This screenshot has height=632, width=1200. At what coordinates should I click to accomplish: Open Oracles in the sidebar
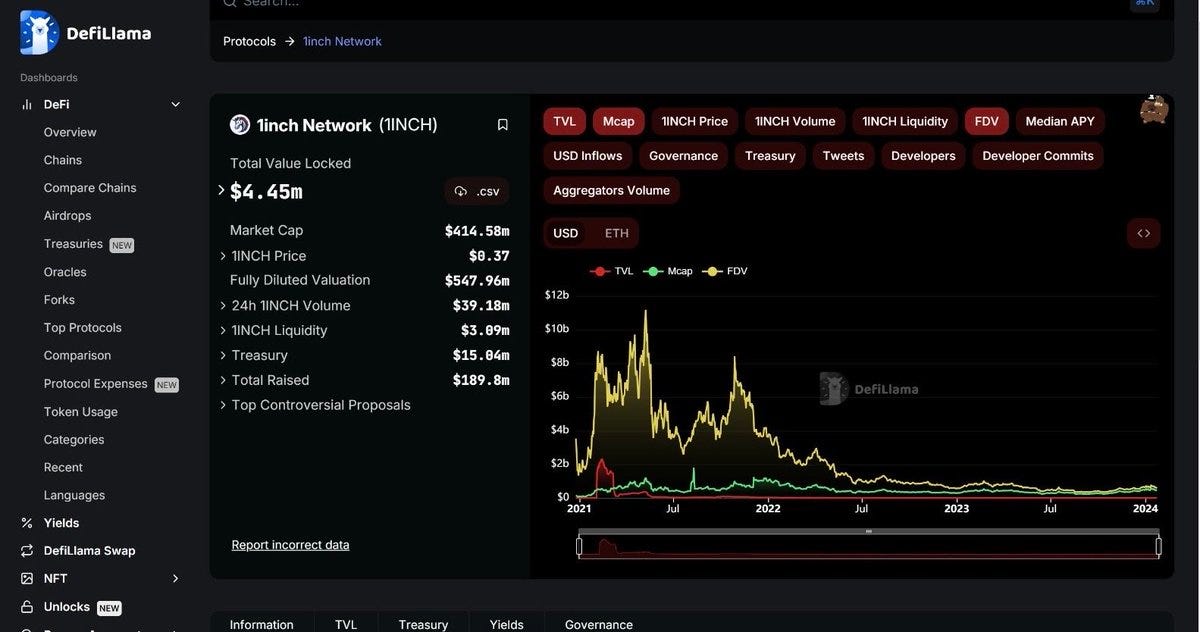coord(65,272)
